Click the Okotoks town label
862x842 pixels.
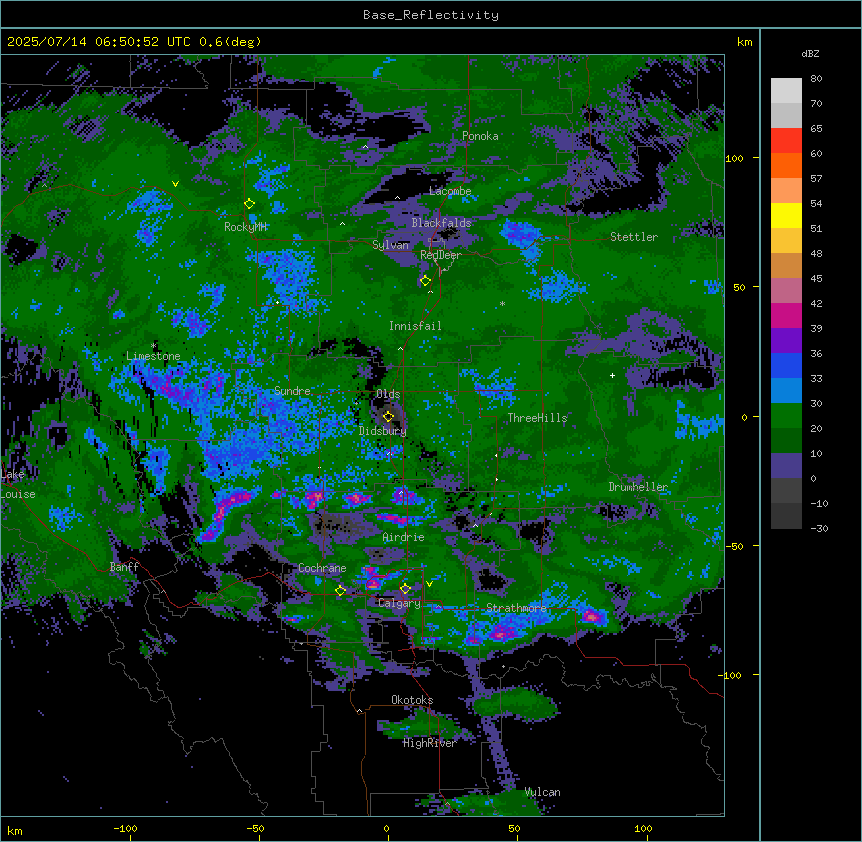click(412, 700)
